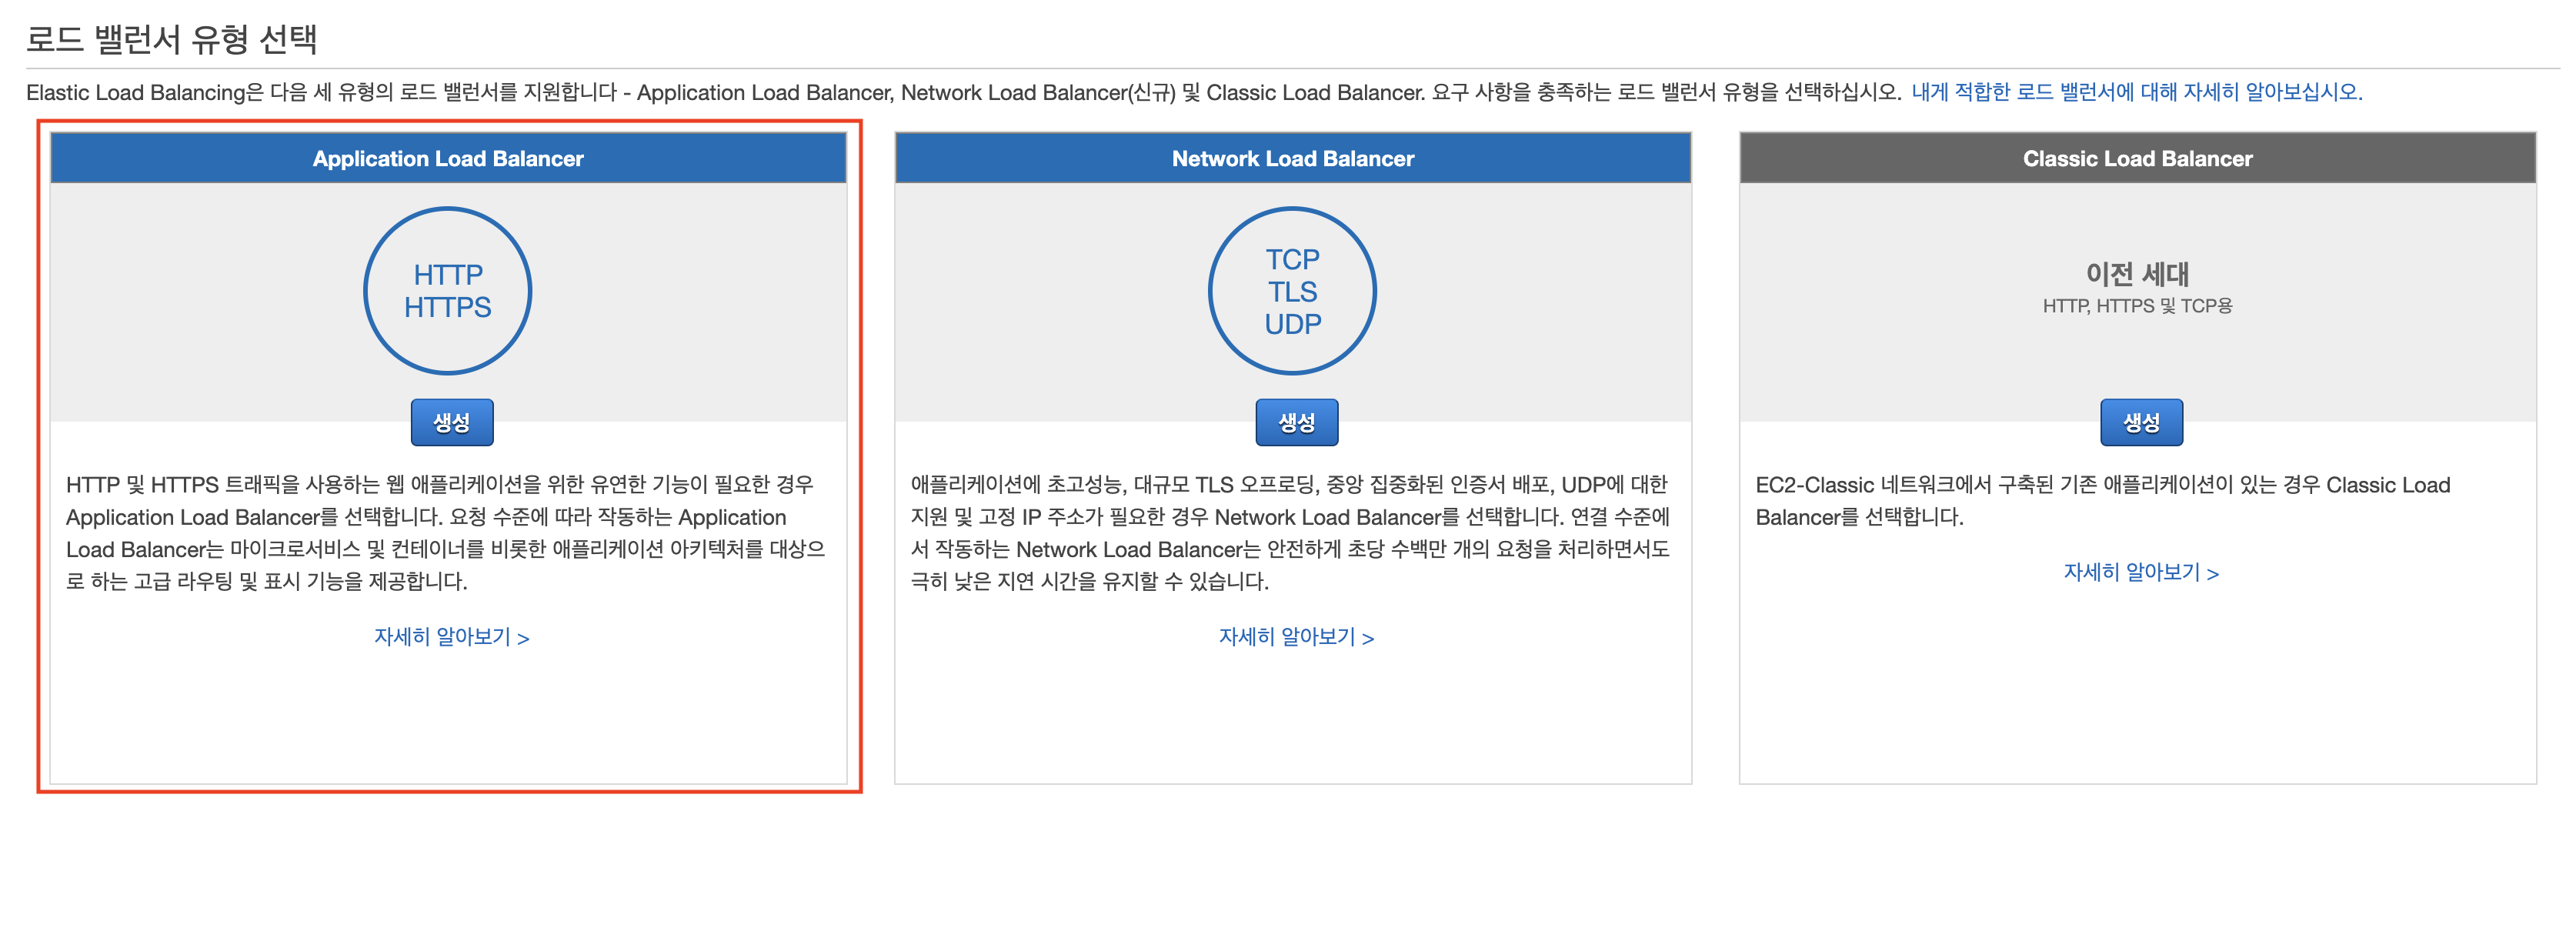Open Network Load Balancer learn more link
The width and height of the screenshot is (2576, 928).
[1296, 637]
